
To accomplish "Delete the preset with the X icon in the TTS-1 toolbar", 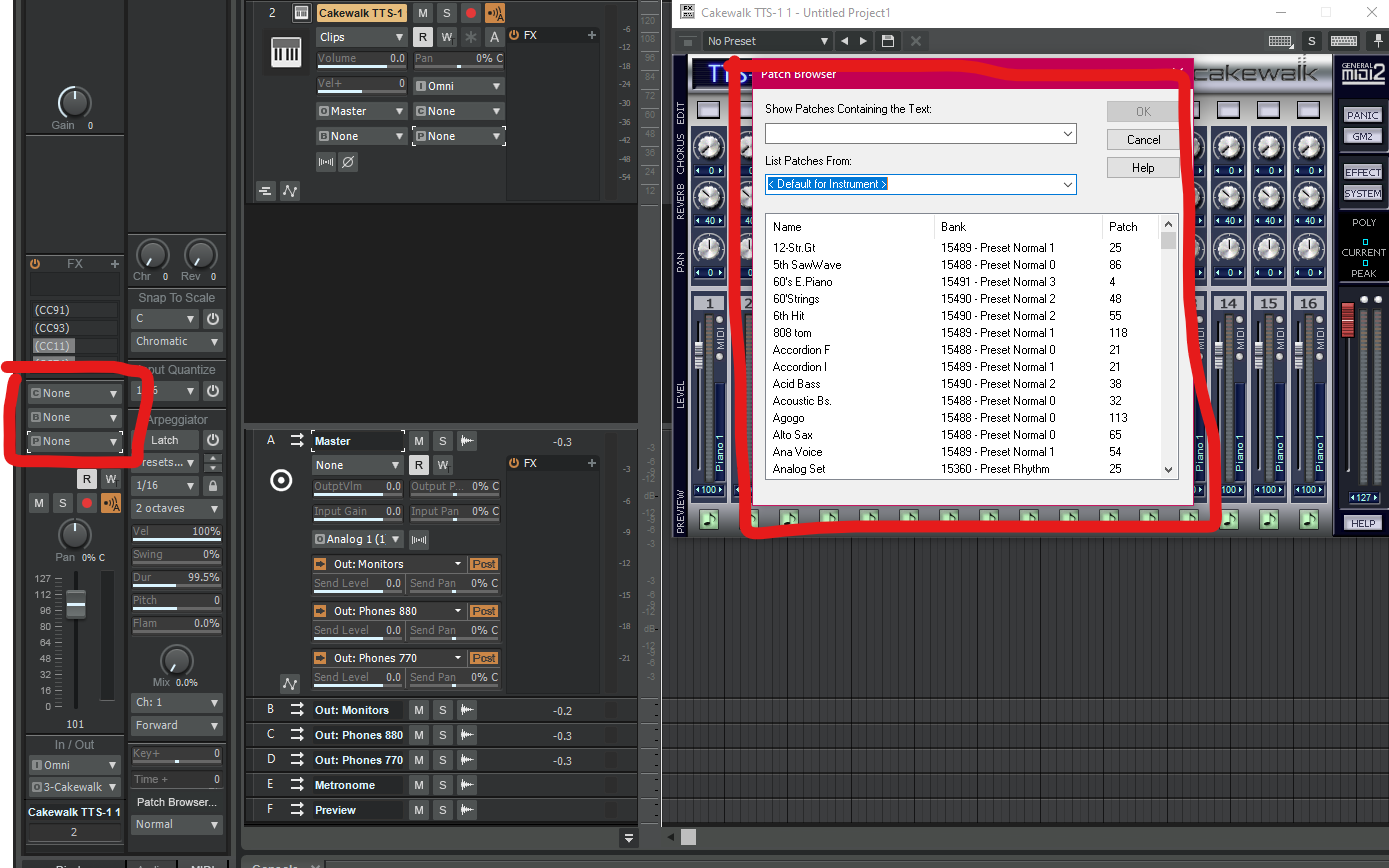I will tap(915, 41).
